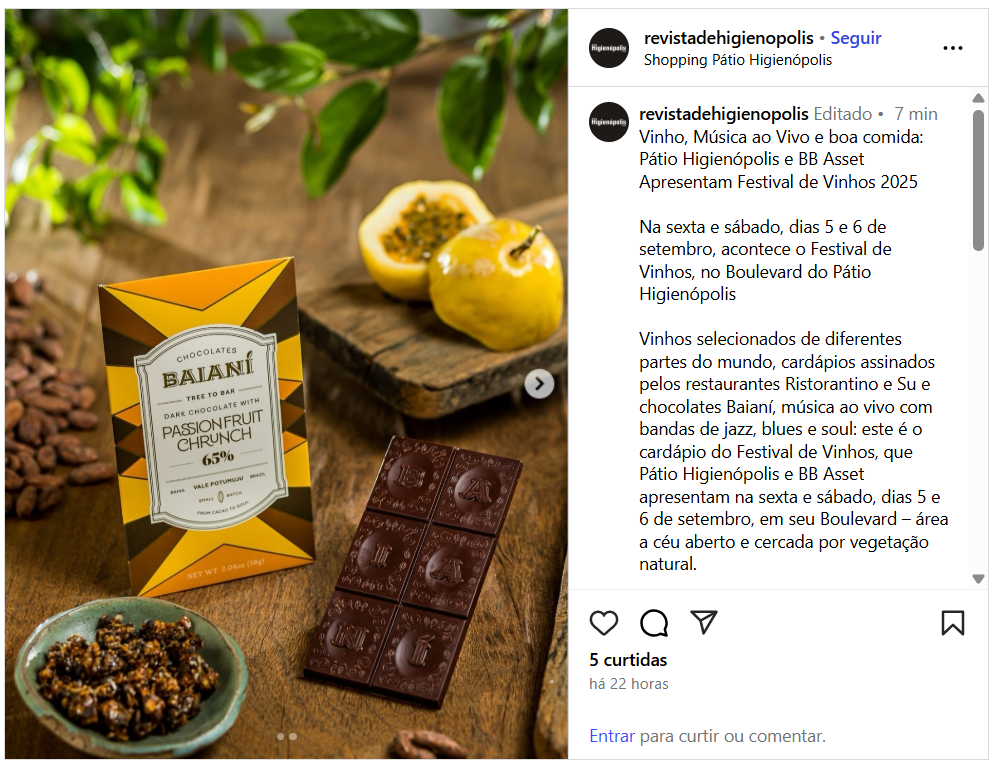This screenshot has height=766, width=1001.
Task: Click the caption scrollbar thumb
Action: (978, 181)
